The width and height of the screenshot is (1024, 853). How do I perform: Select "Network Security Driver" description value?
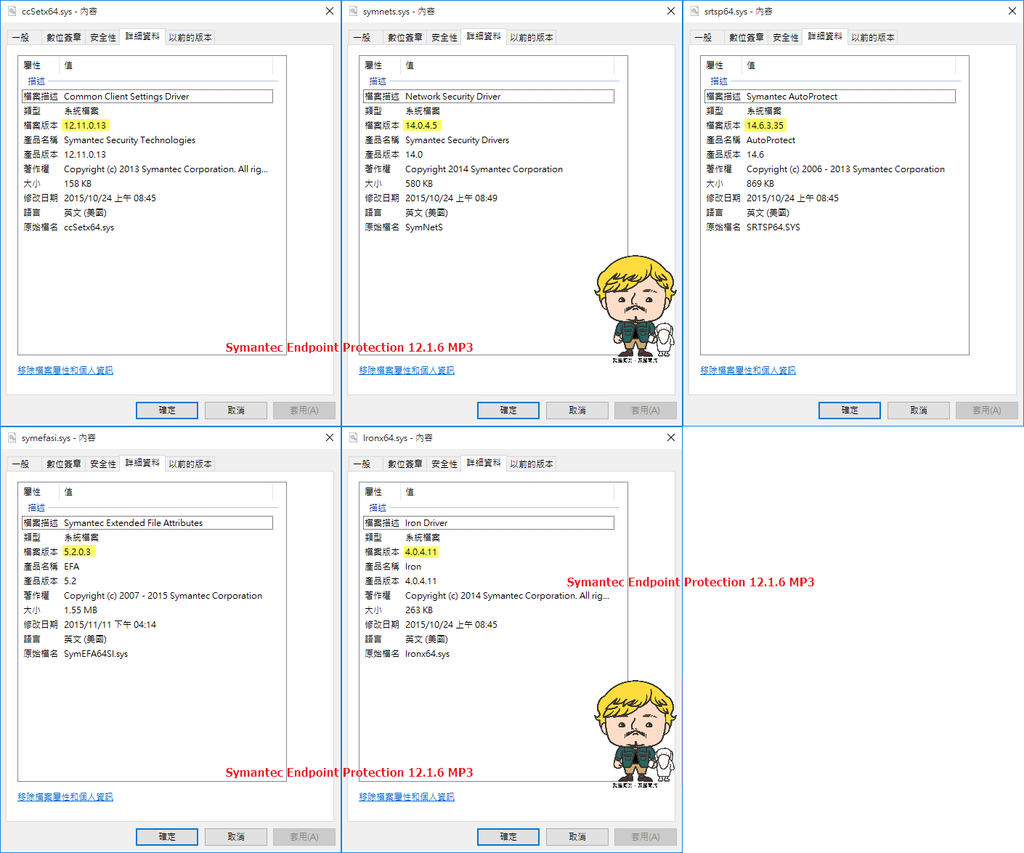(453, 97)
